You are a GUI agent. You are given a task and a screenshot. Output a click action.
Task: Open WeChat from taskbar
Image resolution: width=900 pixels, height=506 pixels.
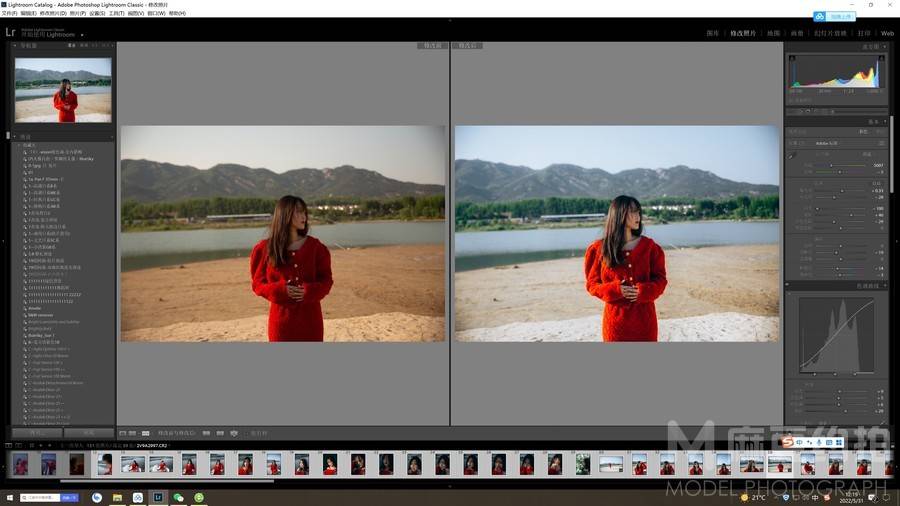pos(179,497)
